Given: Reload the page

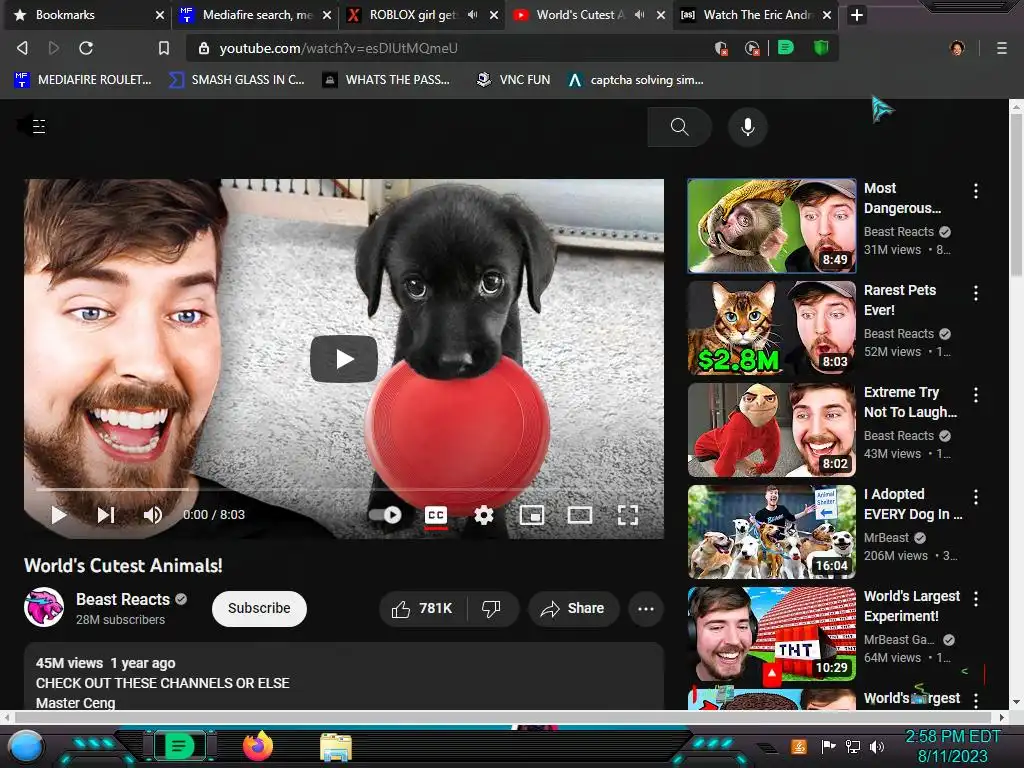Looking at the screenshot, I should coord(86,48).
